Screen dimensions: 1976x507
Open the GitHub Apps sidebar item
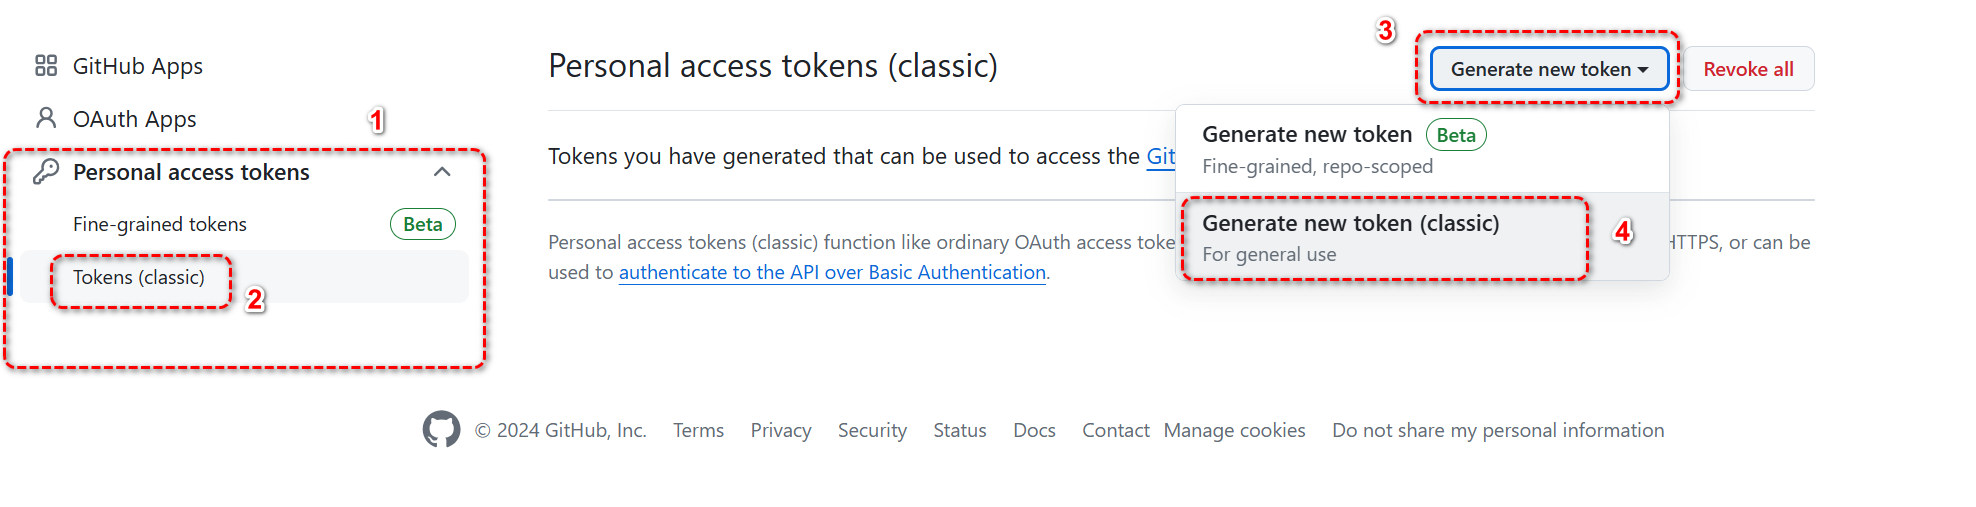(x=138, y=66)
